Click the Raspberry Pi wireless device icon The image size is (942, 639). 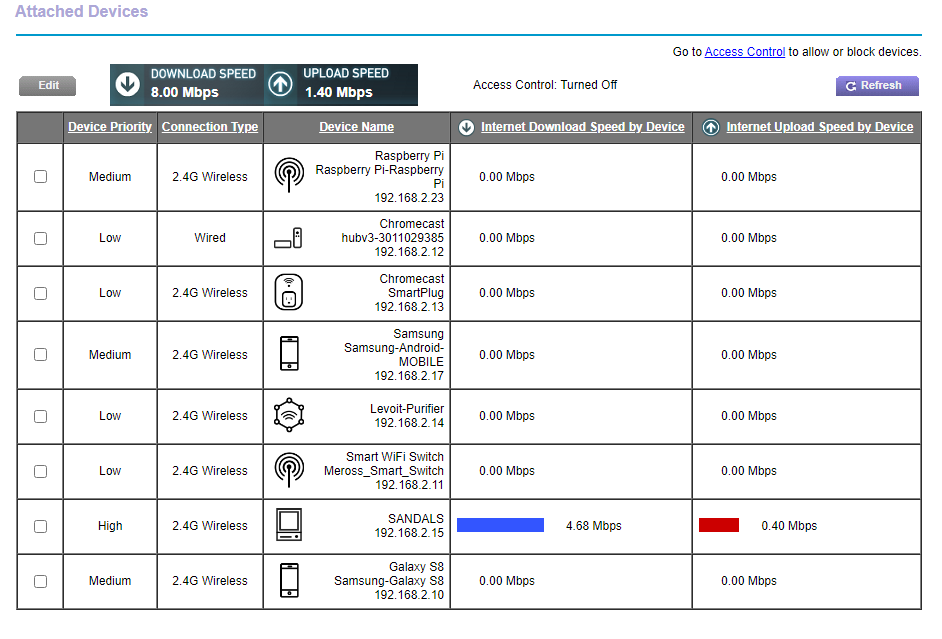[288, 176]
